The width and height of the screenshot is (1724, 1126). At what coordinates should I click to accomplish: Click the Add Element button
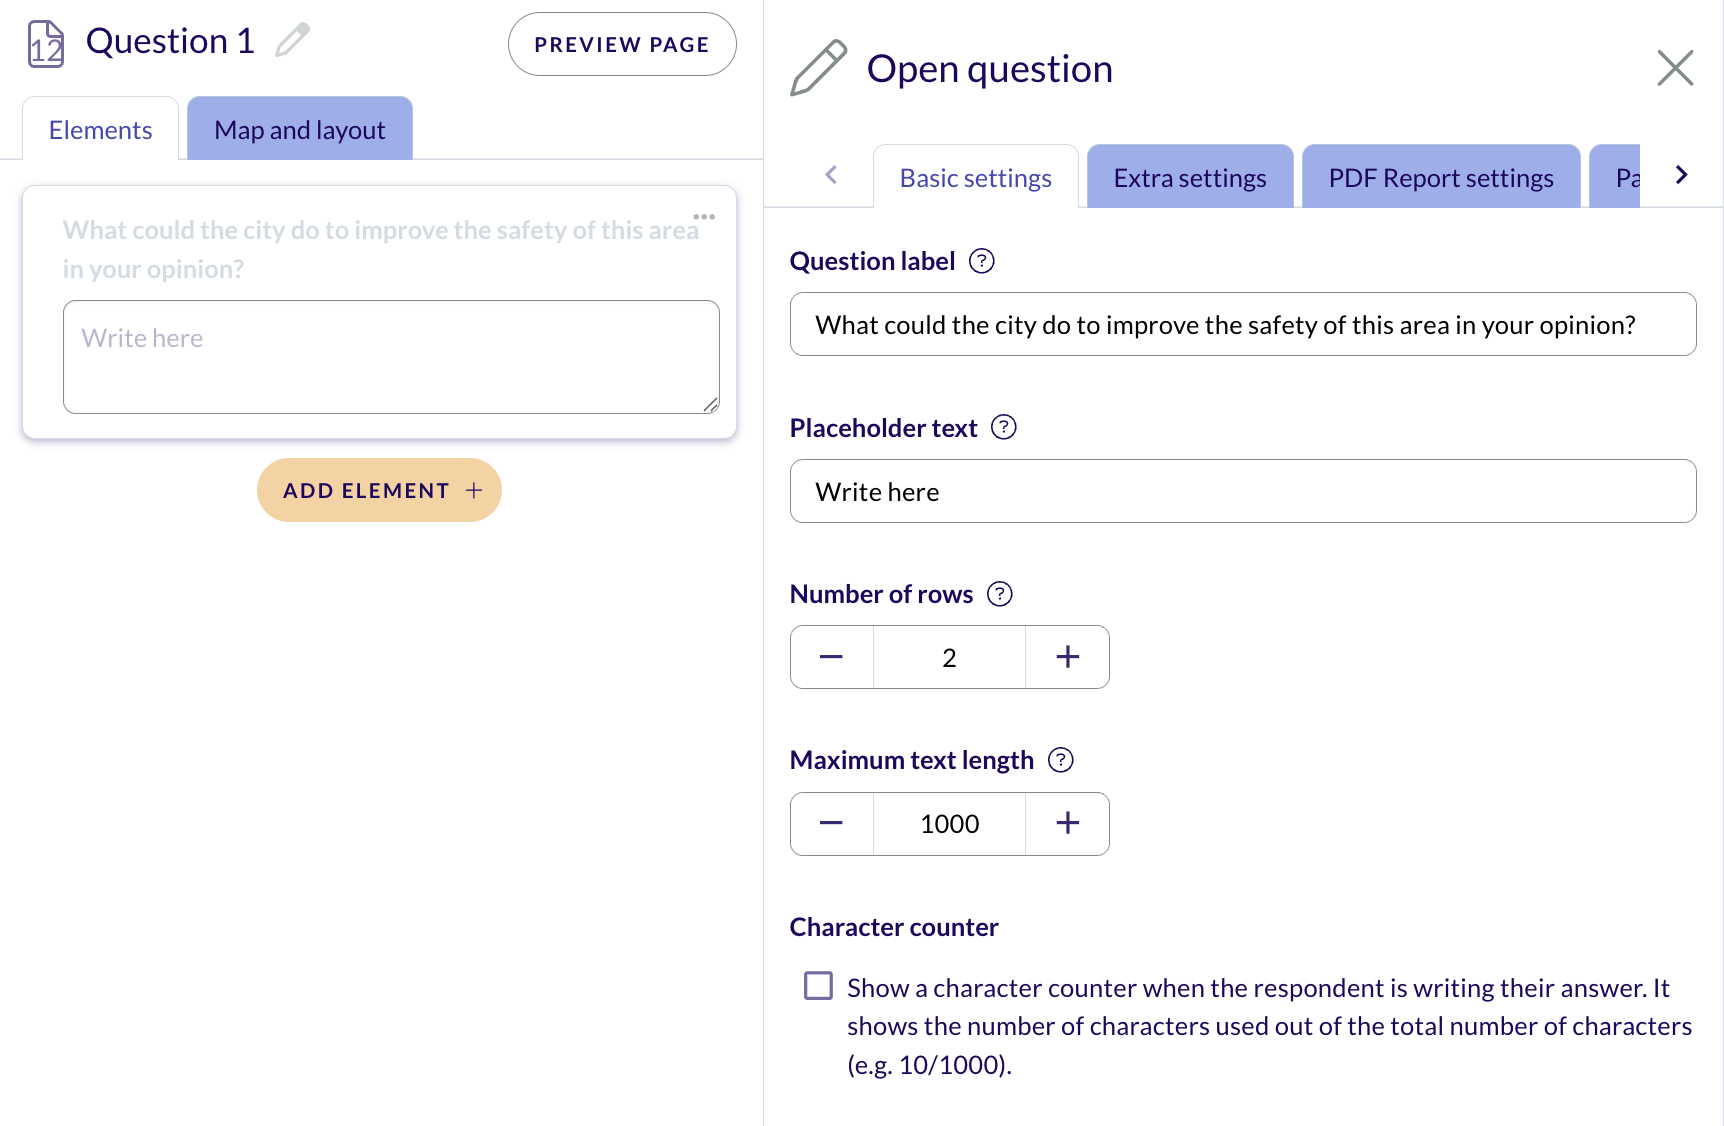tap(378, 490)
